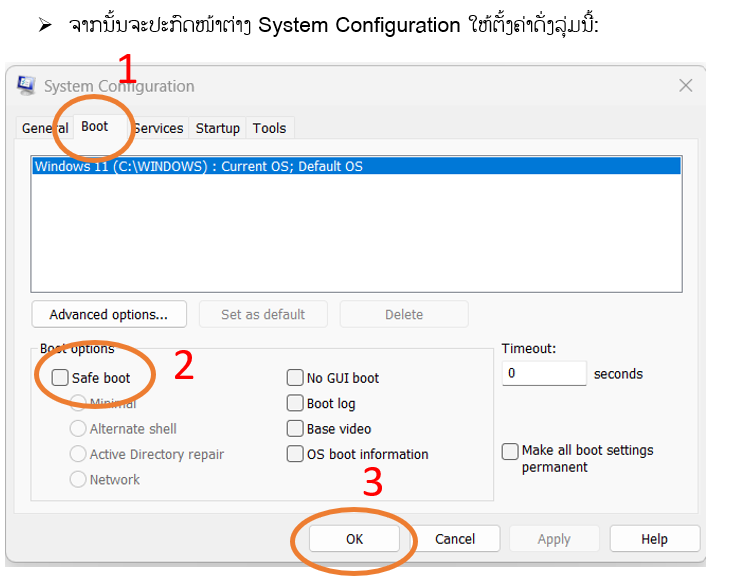
Task: Enable the Boot log option
Action: [x=295, y=403]
